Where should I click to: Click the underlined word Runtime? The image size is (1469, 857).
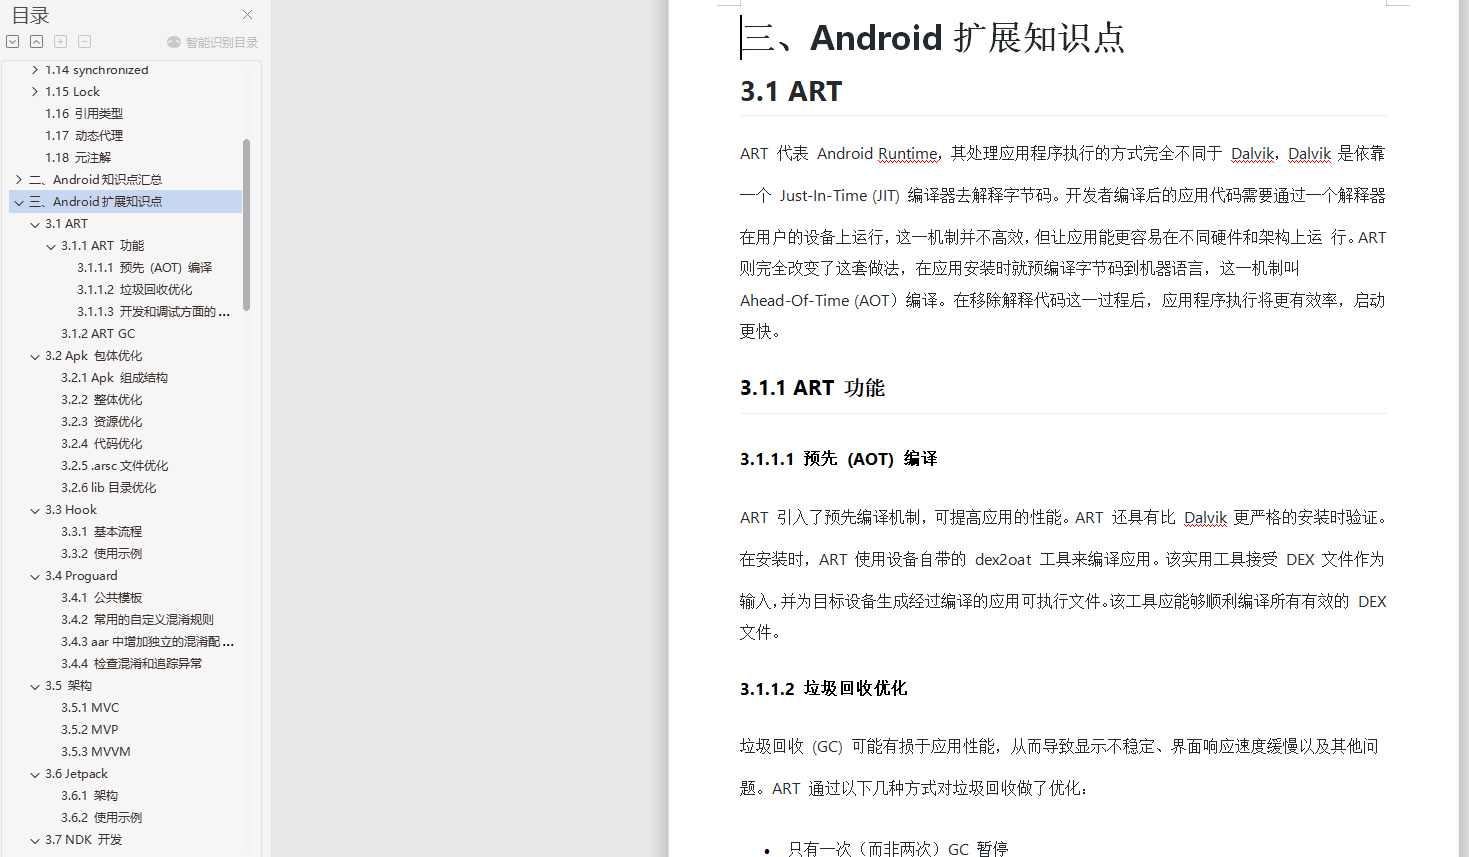tap(908, 154)
